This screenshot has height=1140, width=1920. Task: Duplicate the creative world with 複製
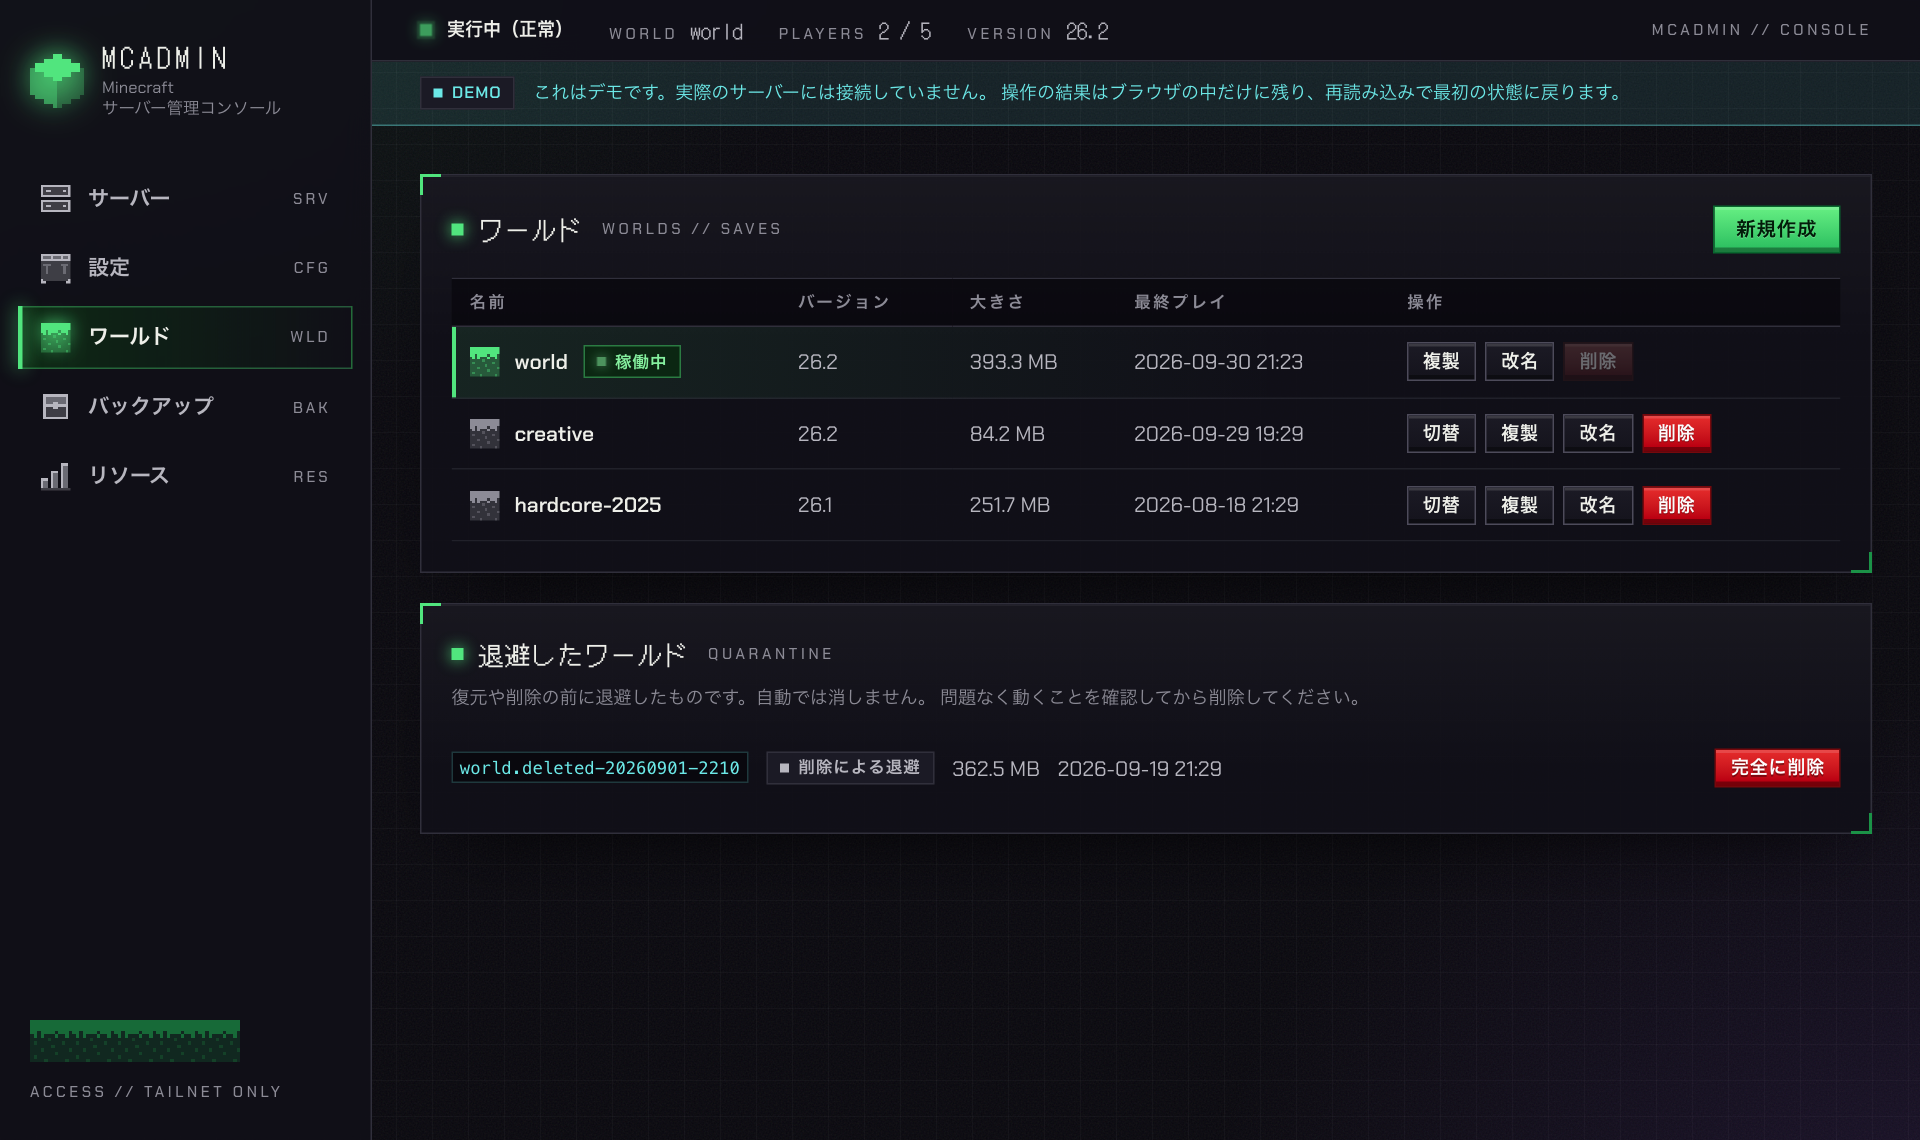point(1519,434)
